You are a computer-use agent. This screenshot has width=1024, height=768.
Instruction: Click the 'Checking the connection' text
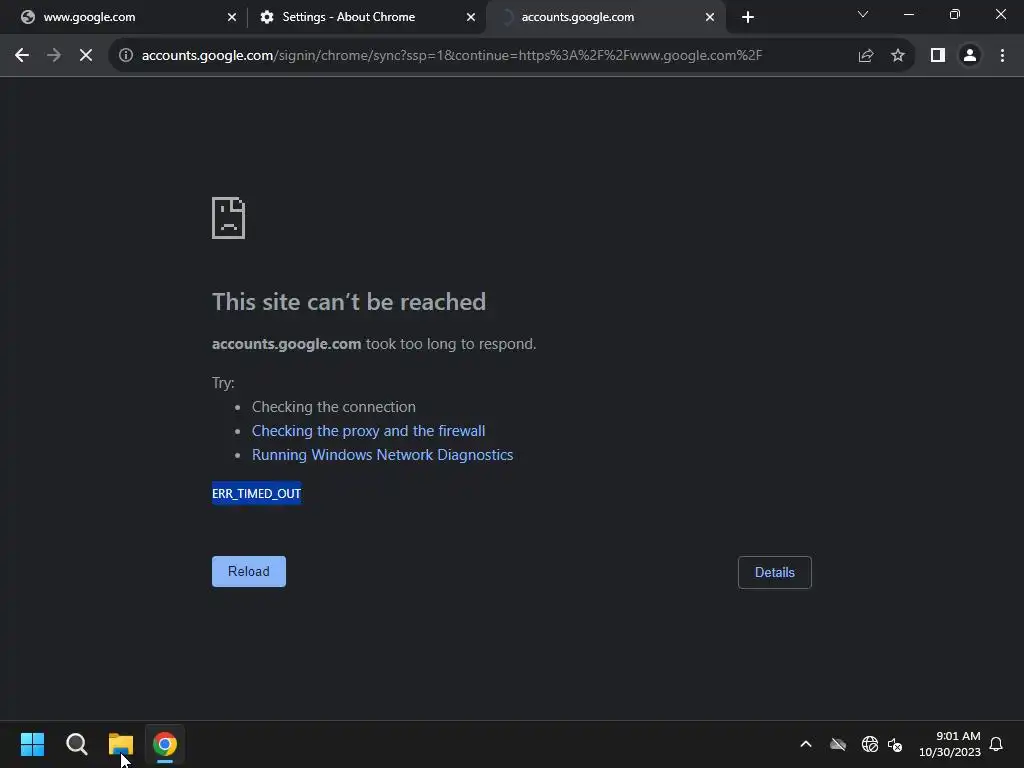pos(334,407)
